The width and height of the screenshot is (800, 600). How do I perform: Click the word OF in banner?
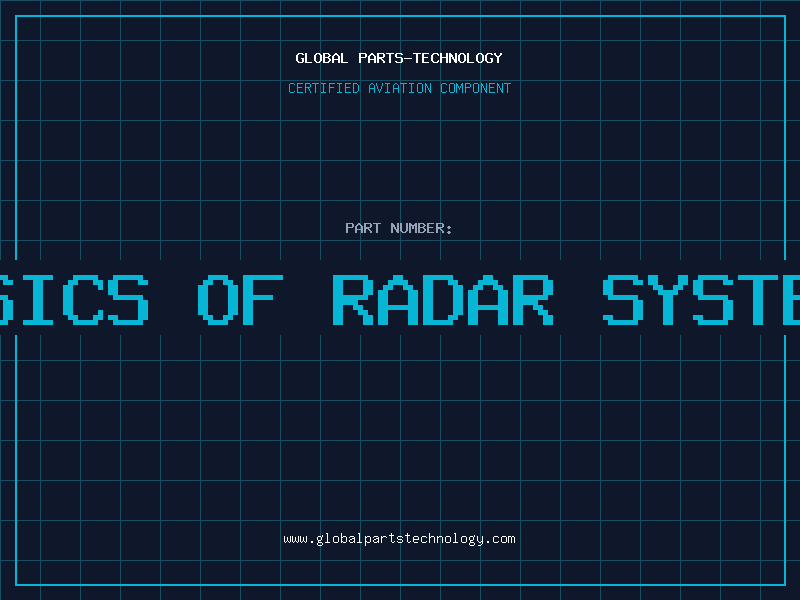click(240, 300)
